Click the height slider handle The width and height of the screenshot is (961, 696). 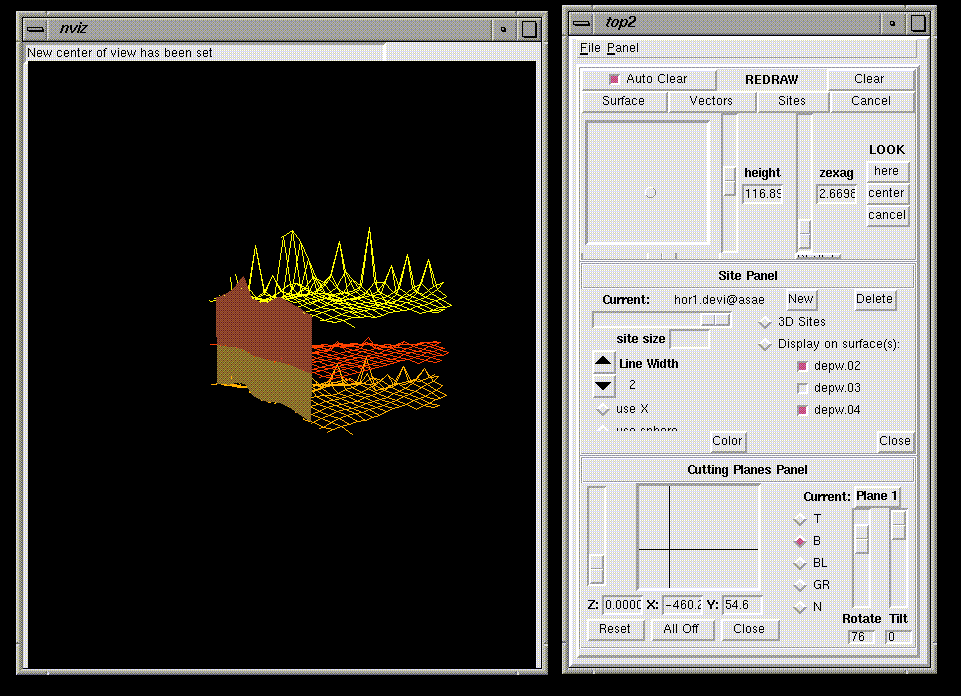click(x=730, y=180)
